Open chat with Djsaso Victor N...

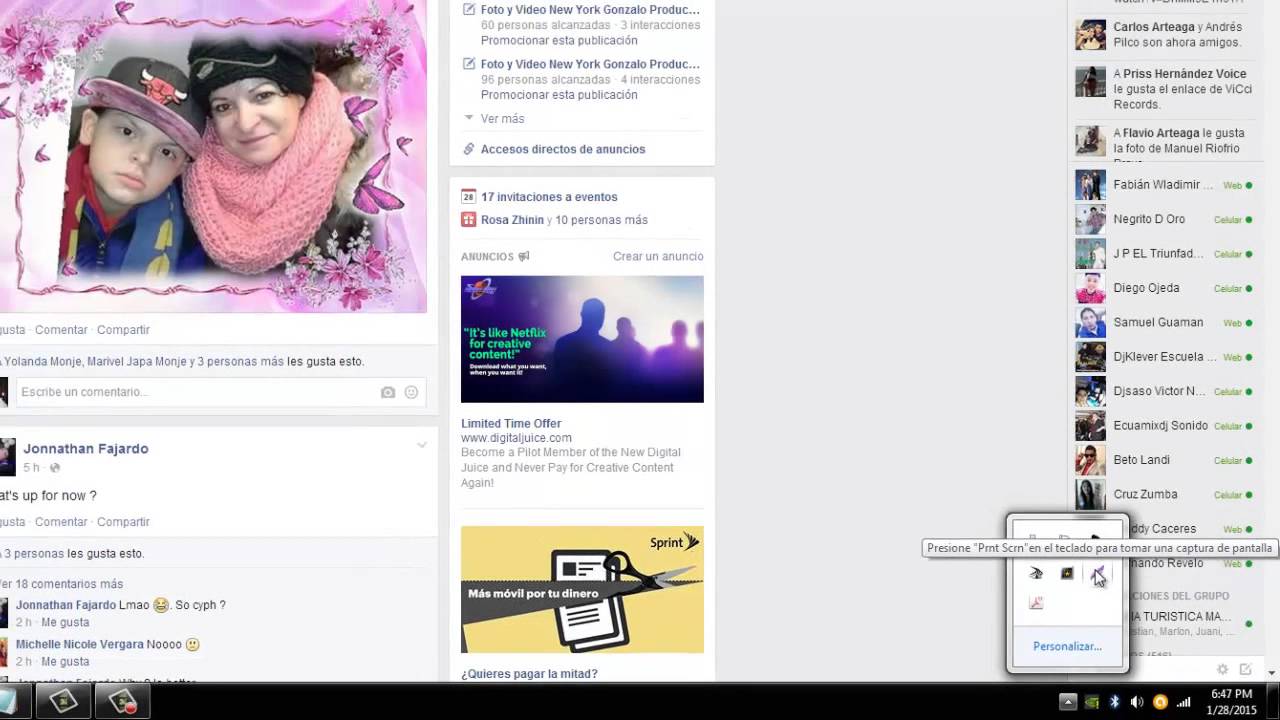click(x=1163, y=391)
